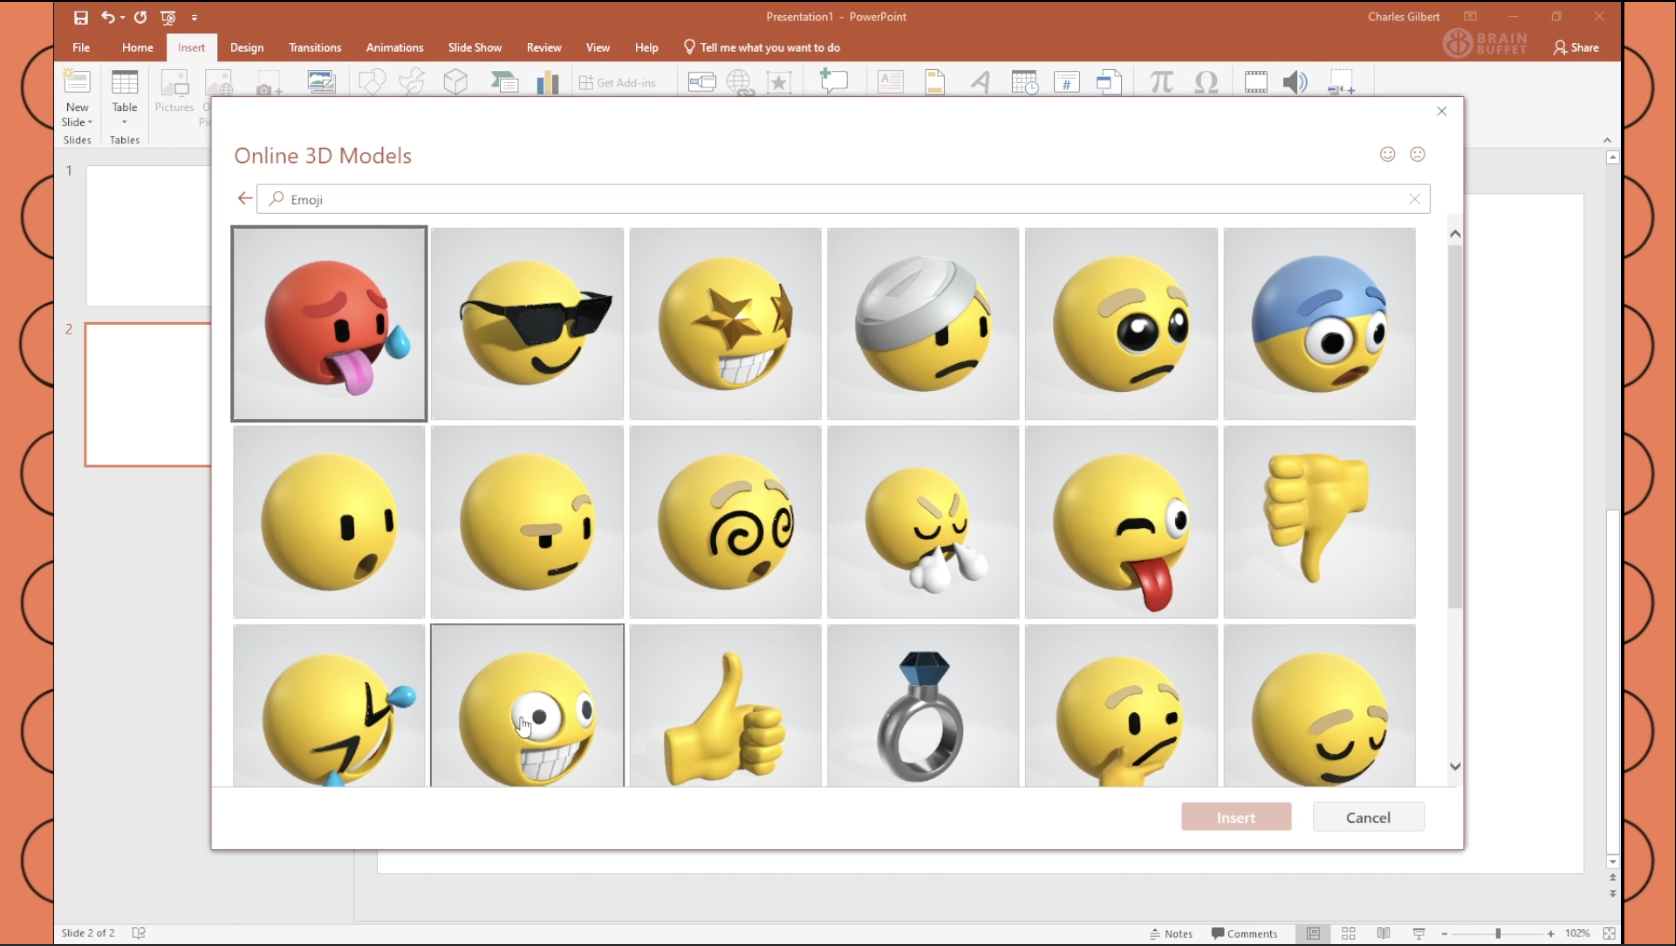Screen dimensions: 1676x946
Task: Expand the Undo dropdown arrow
Action: click(x=123, y=17)
